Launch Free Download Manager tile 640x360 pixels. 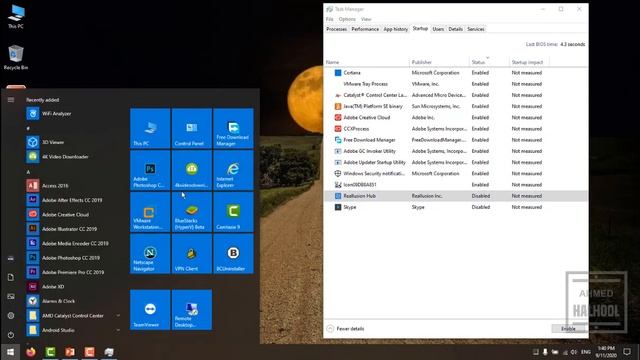click(233, 128)
